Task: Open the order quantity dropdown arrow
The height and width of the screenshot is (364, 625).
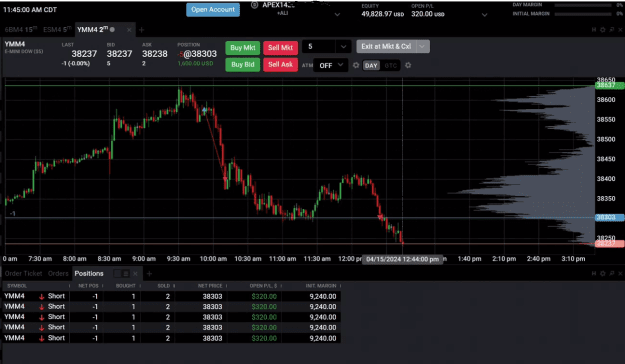Action: click(x=343, y=47)
